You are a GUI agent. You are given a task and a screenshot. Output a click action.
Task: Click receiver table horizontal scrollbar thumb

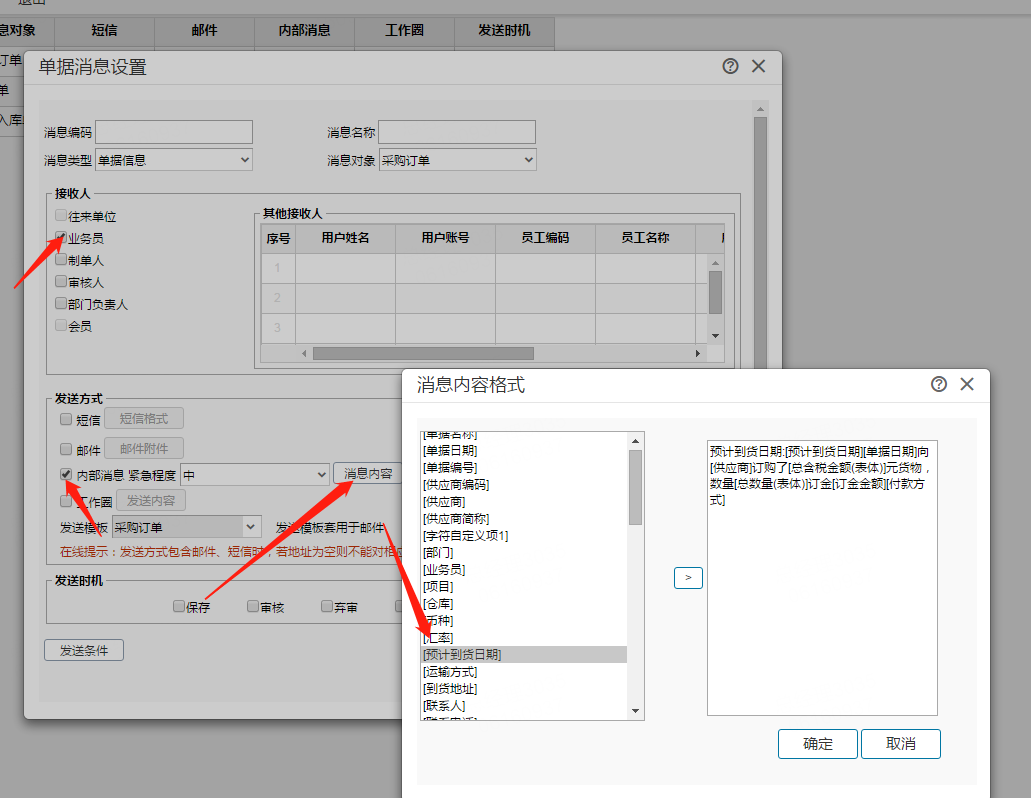[423, 354]
